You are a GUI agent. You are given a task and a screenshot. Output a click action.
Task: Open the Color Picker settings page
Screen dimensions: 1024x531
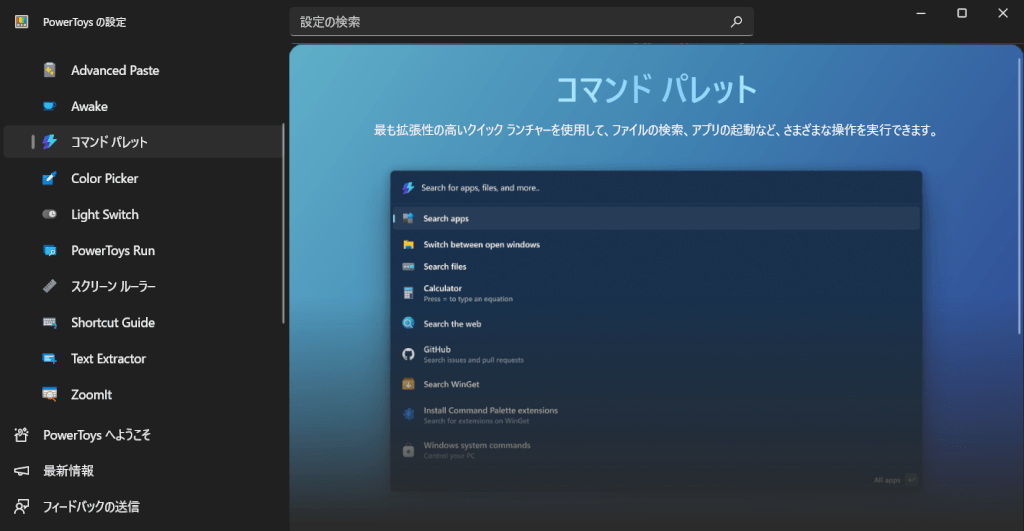tap(104, 178)
